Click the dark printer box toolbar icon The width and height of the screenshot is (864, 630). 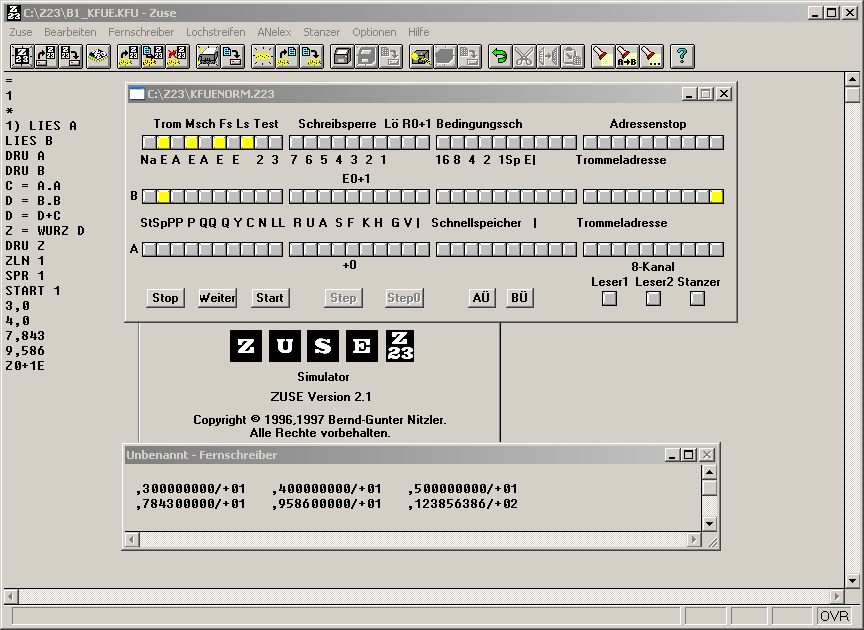coord(342,56)
